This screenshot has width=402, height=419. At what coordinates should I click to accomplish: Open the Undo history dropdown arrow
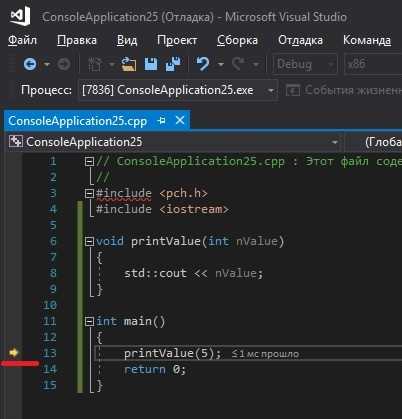click(220, 64)
